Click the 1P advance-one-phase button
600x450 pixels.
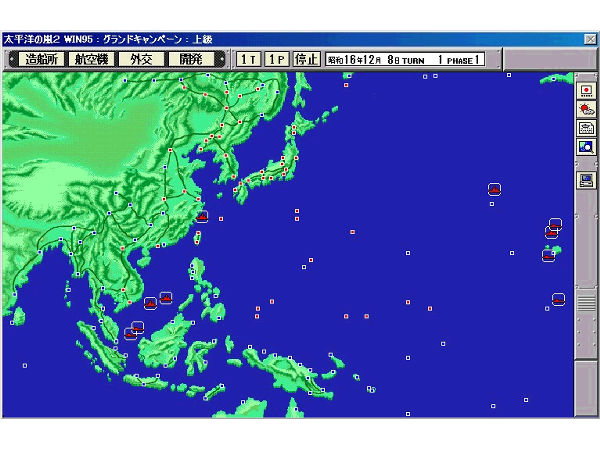pos(277,59)
